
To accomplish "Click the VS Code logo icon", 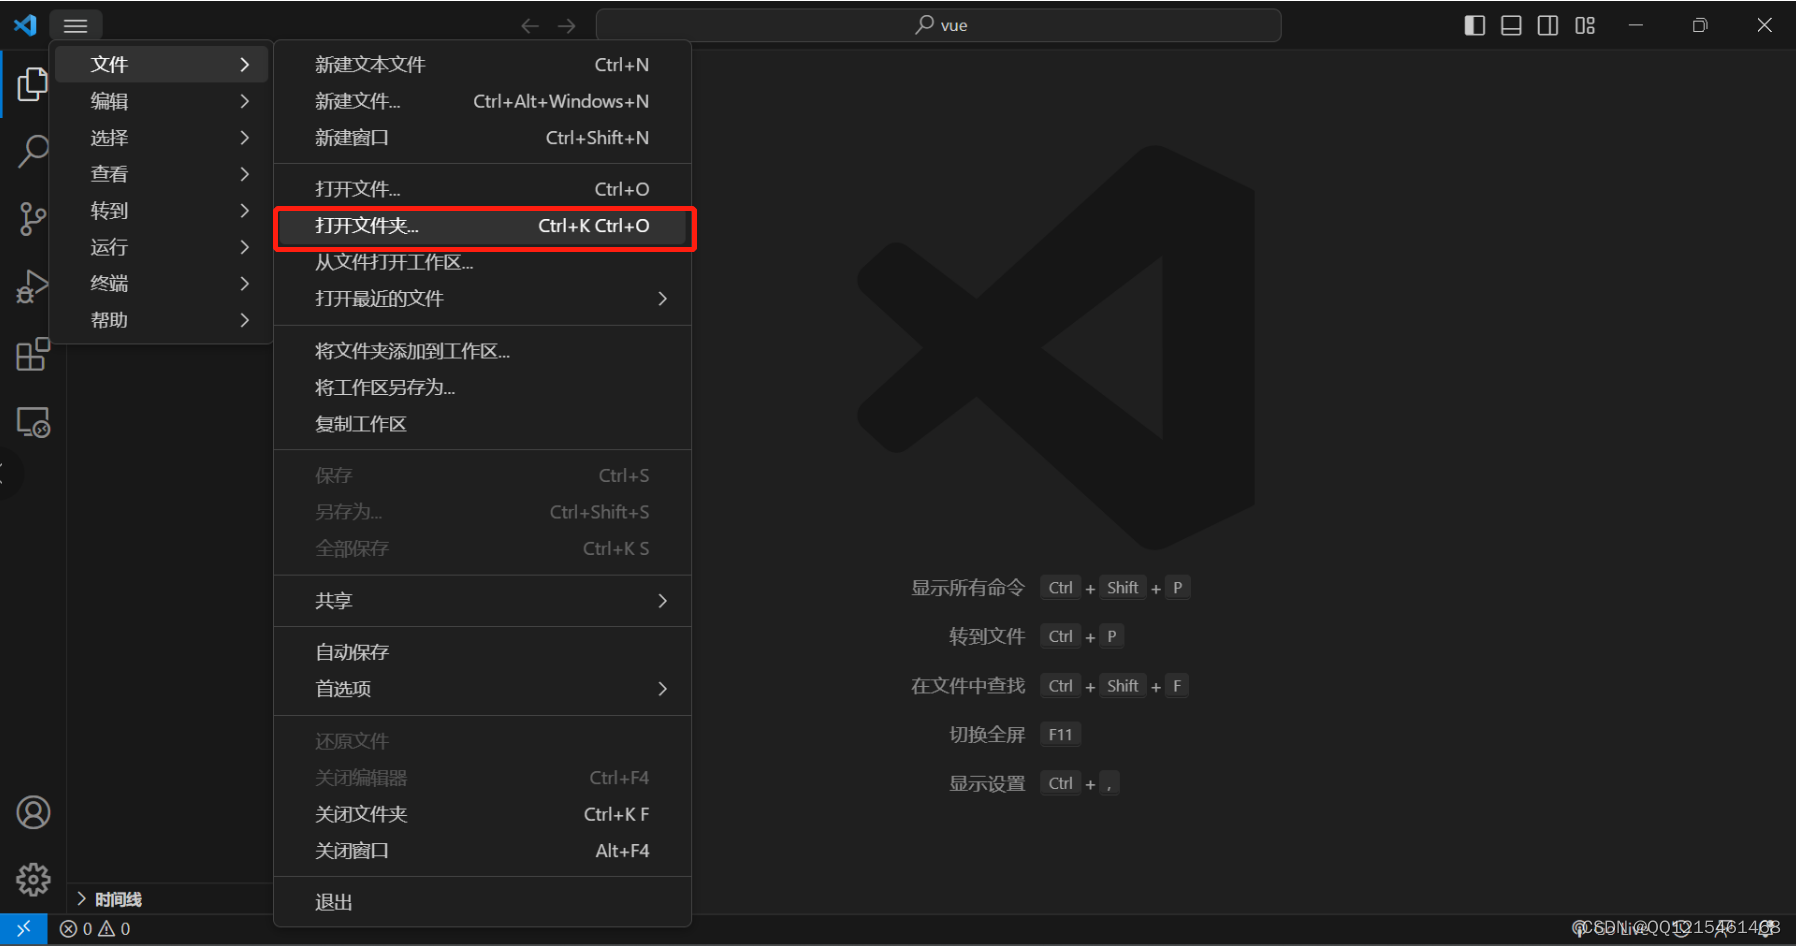I will (25, 25).
